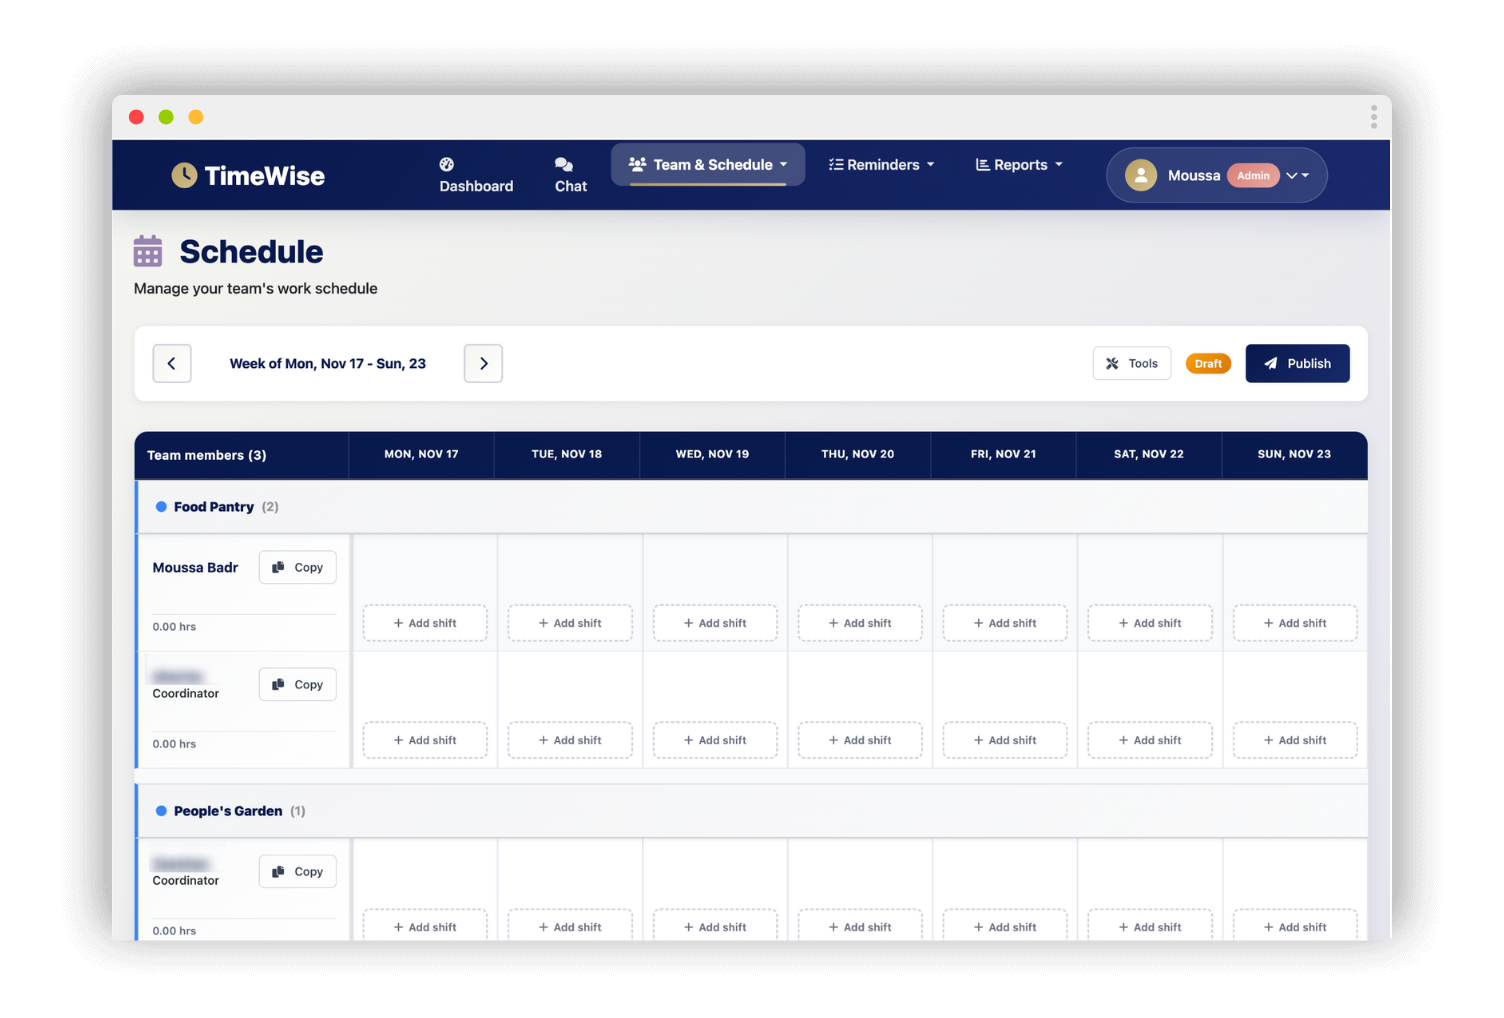Click the purple calendar icon beside Schedule
This screenshot has width=1504, height=1018.
click(148, 251)
